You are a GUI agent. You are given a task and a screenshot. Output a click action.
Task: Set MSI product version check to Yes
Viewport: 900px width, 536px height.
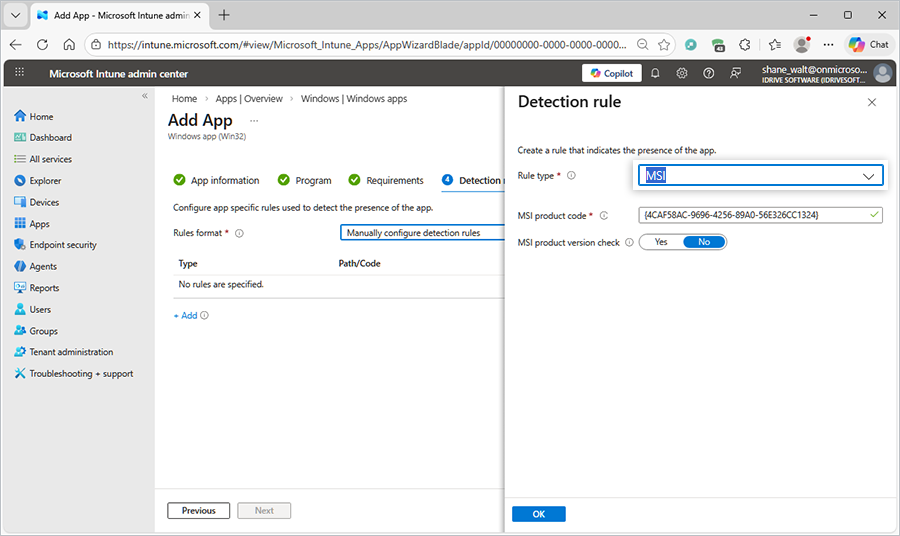[x=661, y=242]
